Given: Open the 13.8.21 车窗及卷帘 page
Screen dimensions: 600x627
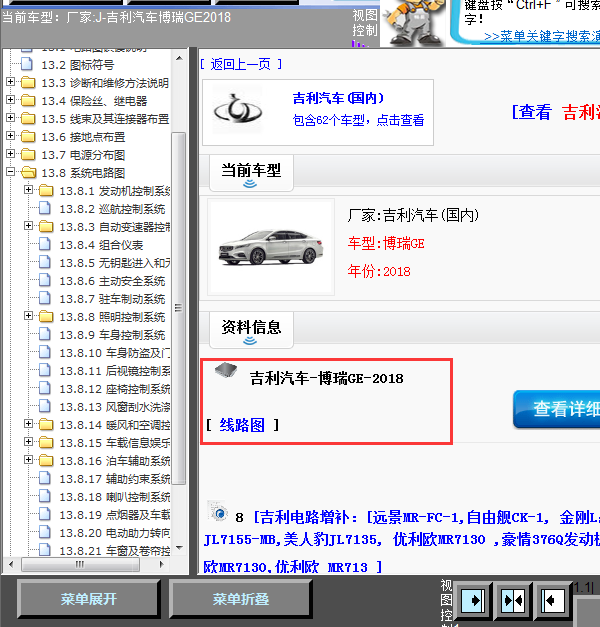Looking at the screenshot, I should point(115,550).
